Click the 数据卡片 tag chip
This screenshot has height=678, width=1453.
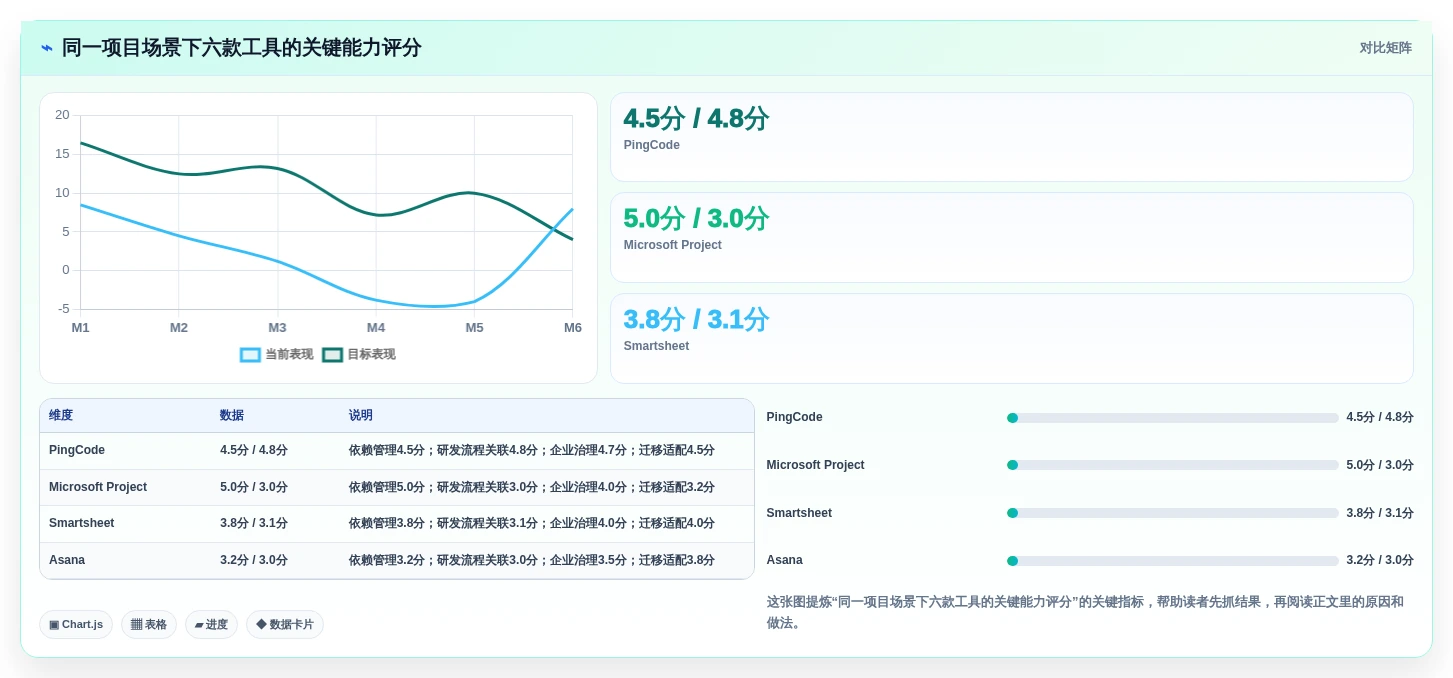pos(285,625)
